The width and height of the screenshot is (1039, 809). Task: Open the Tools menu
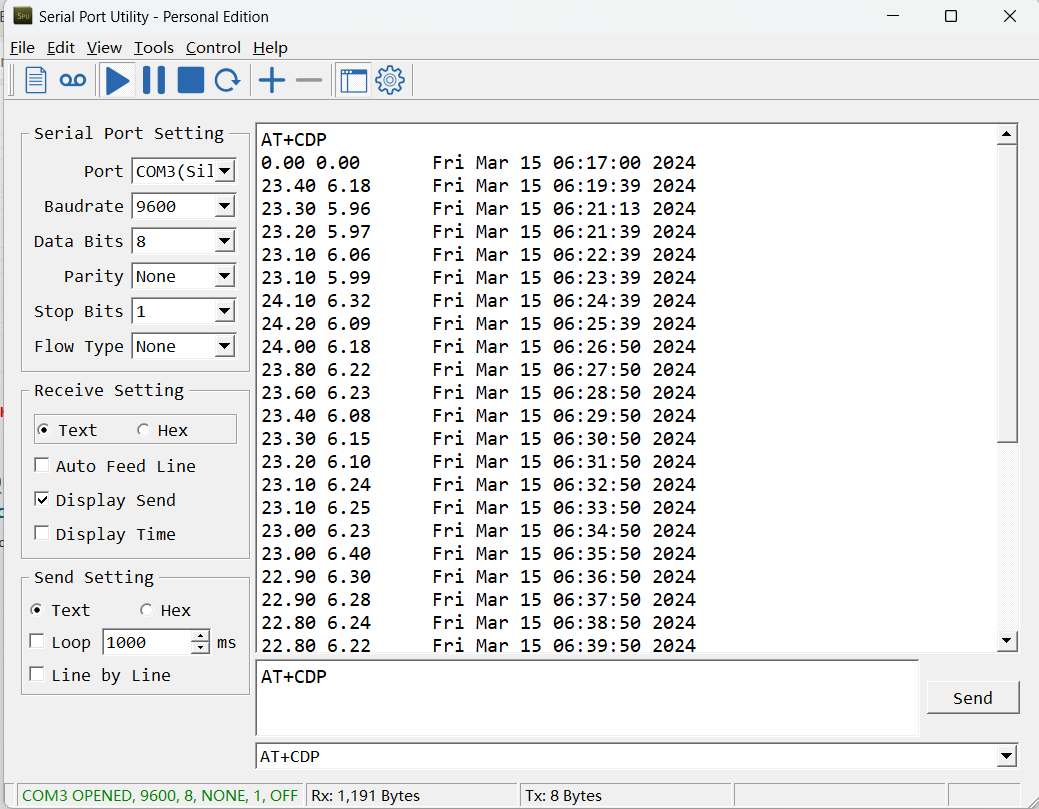tap(154, 48)
